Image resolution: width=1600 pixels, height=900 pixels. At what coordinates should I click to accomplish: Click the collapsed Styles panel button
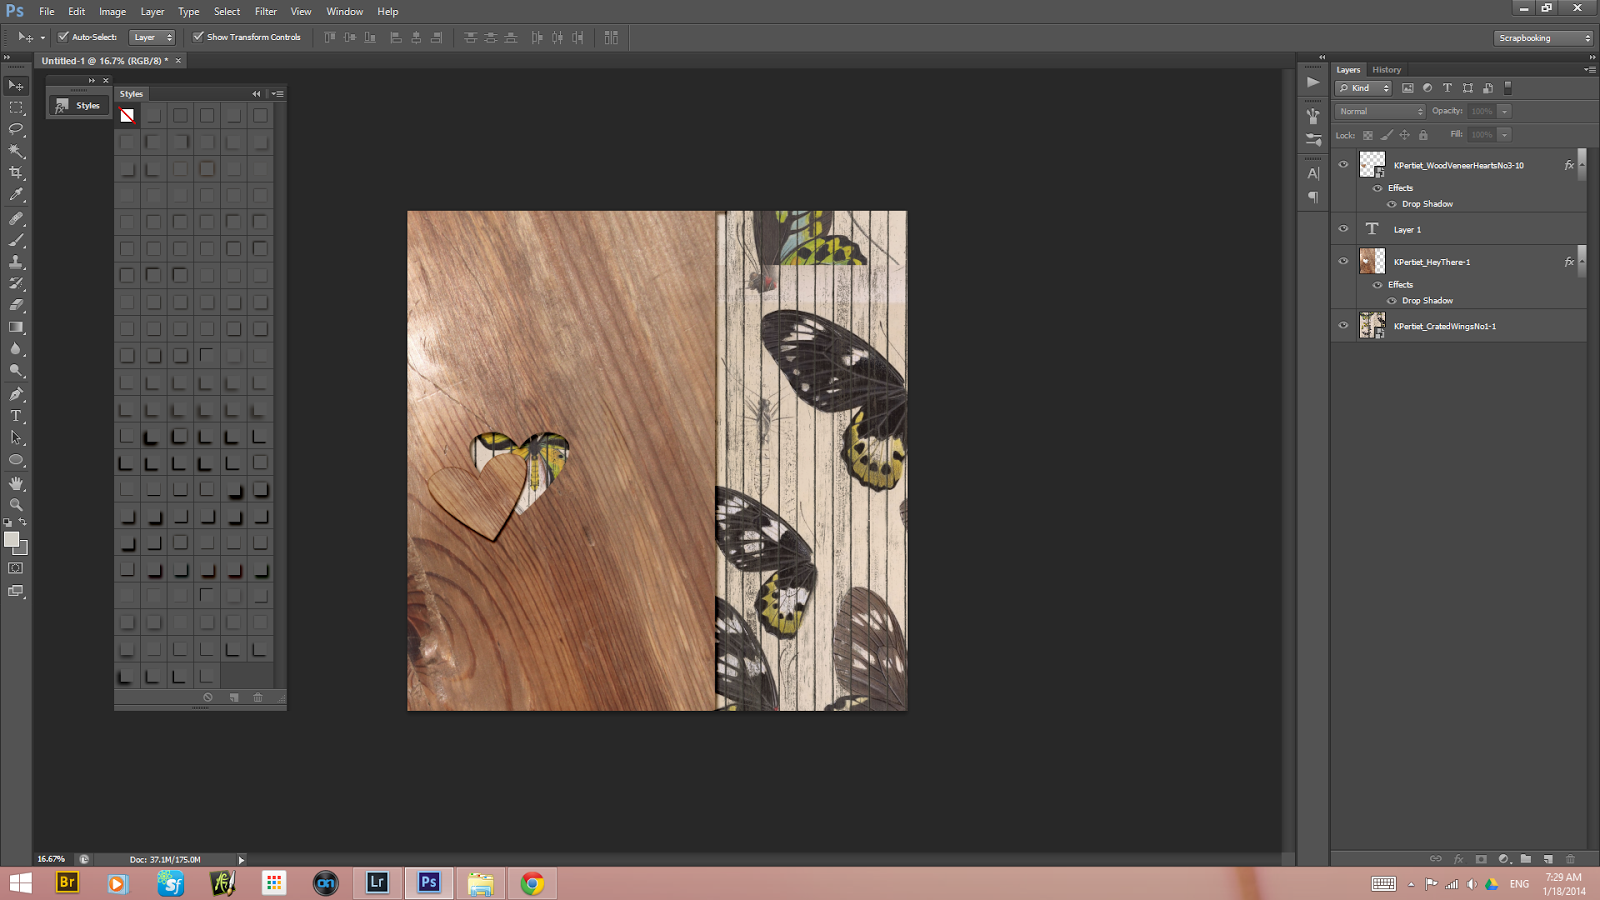pos(78,105)
